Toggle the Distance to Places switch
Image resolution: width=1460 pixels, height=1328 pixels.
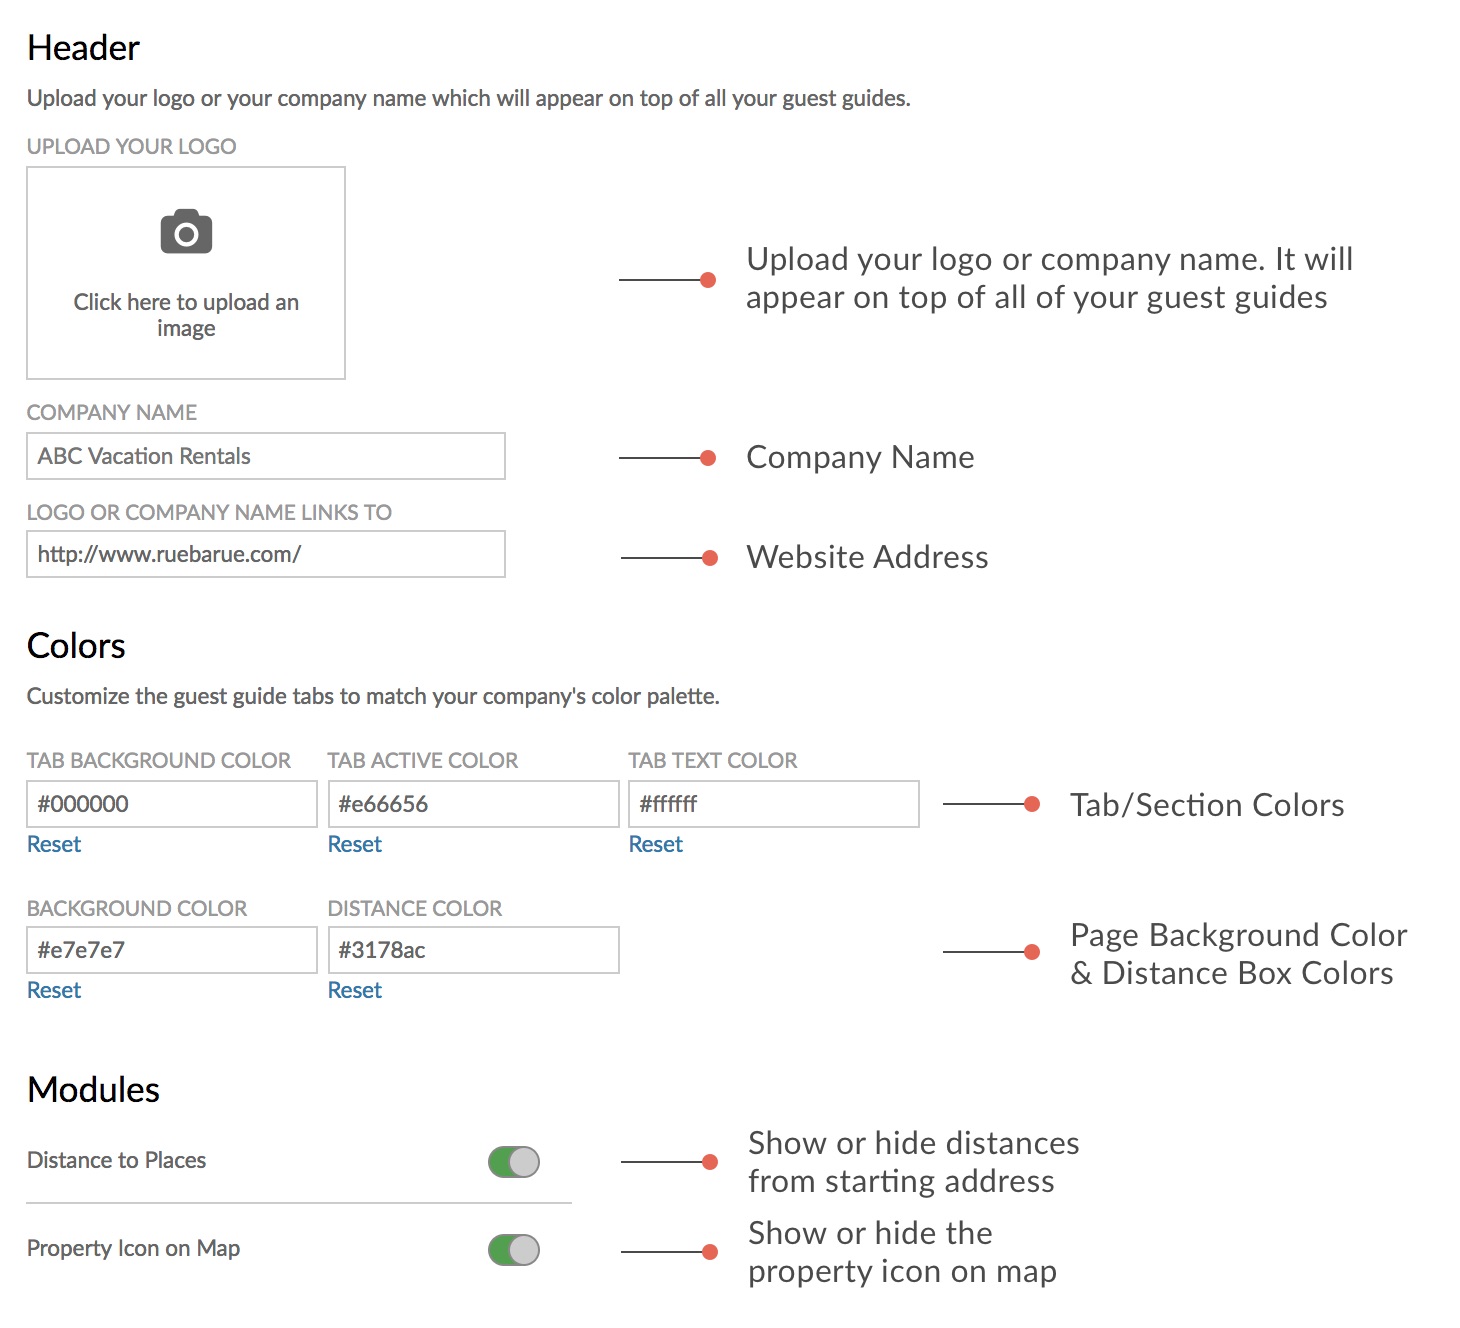pyautogui.click(x=514, y=1162)
